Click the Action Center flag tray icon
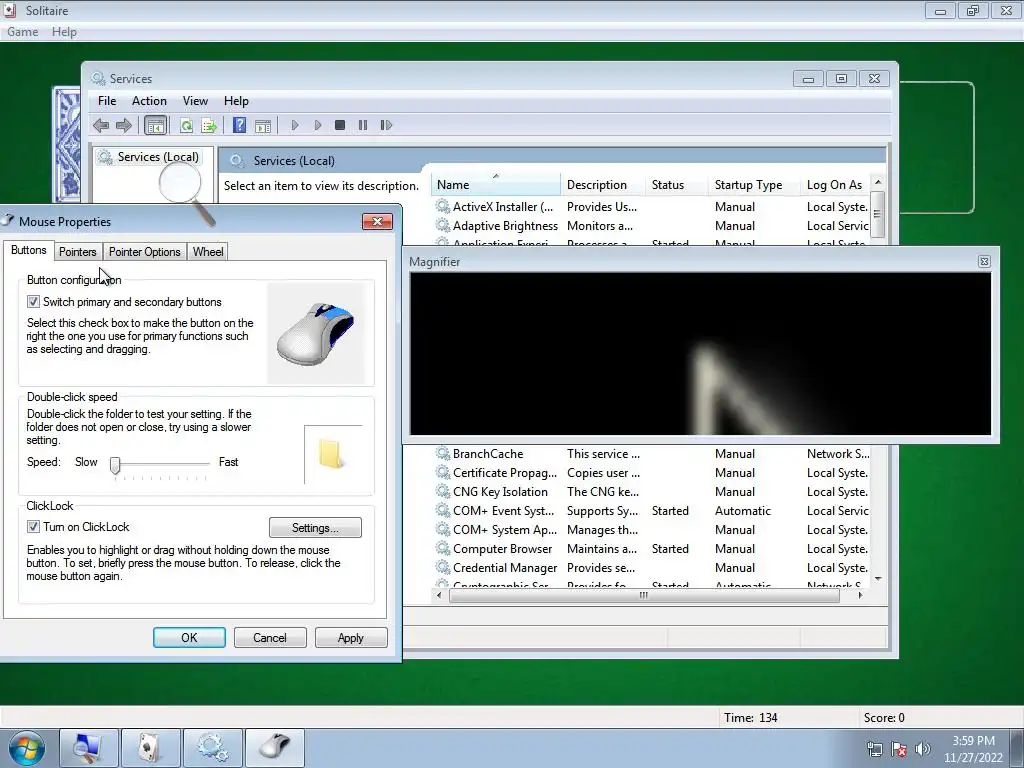This screenshot has height=768, width=1024. pyautogui.click(x=899, y=749)
